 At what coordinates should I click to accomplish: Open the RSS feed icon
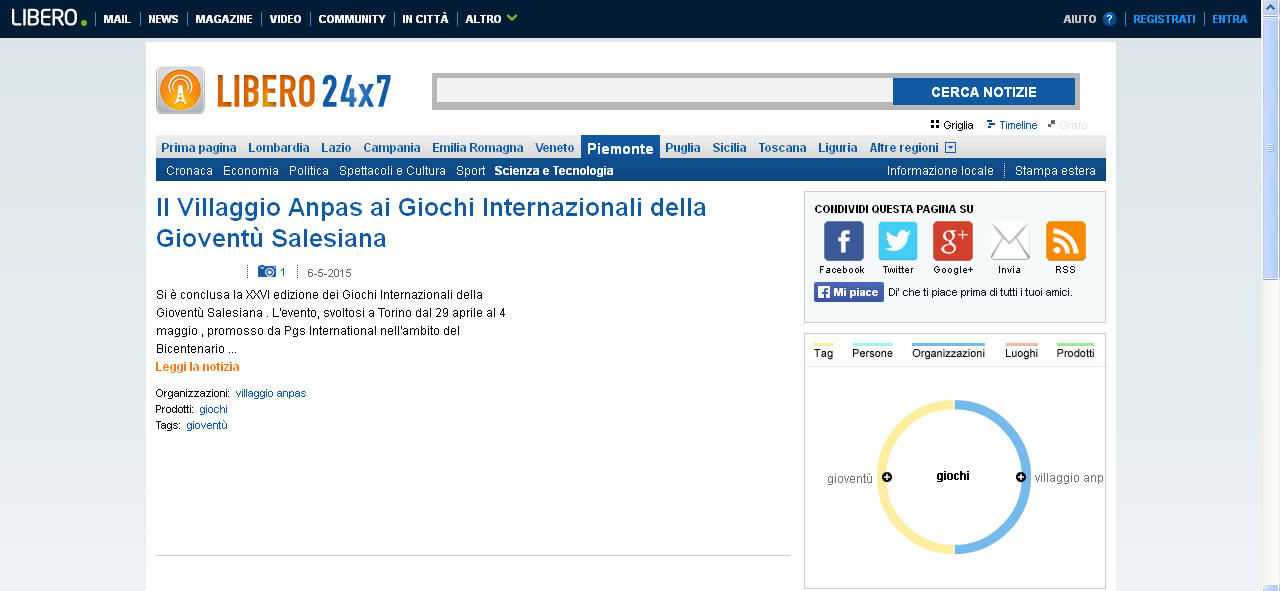point(1066,241)
